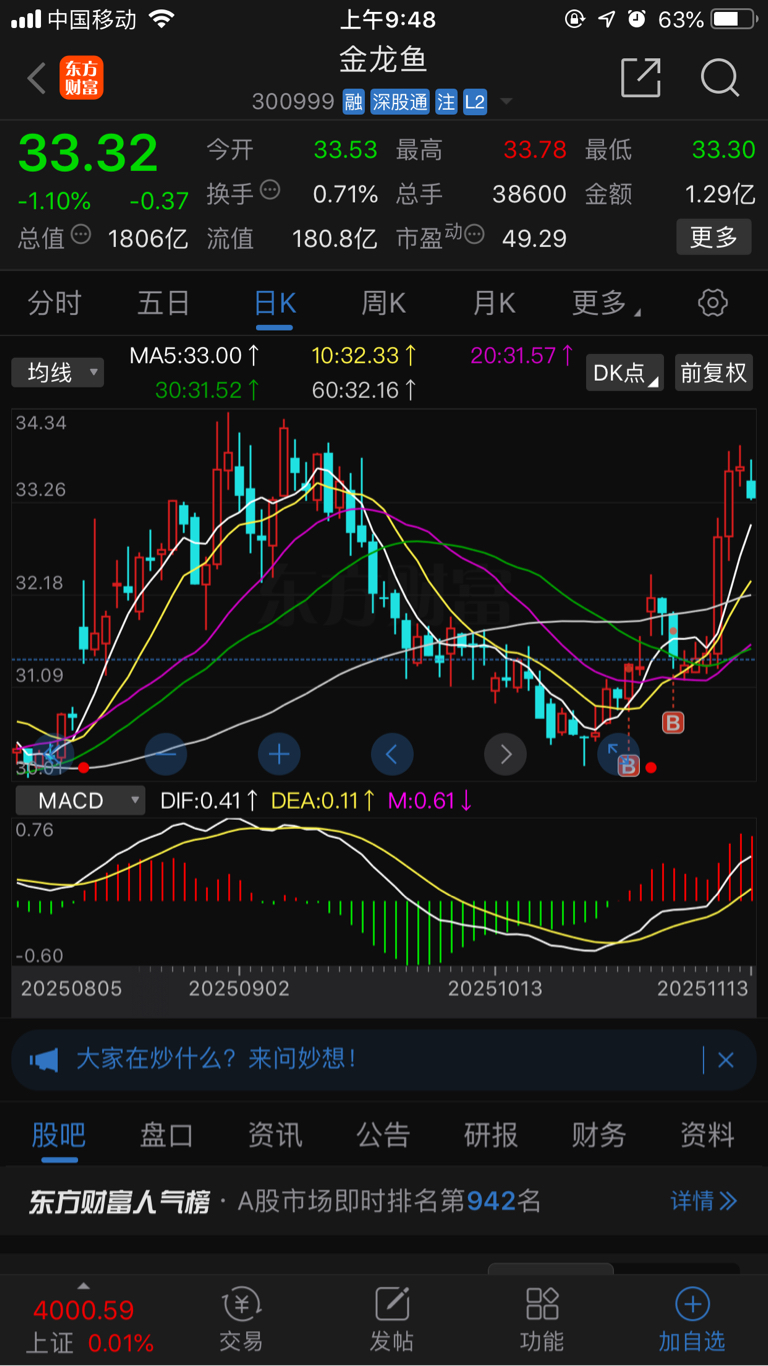Open the 均线 indicator dropdown

(58, 373)
